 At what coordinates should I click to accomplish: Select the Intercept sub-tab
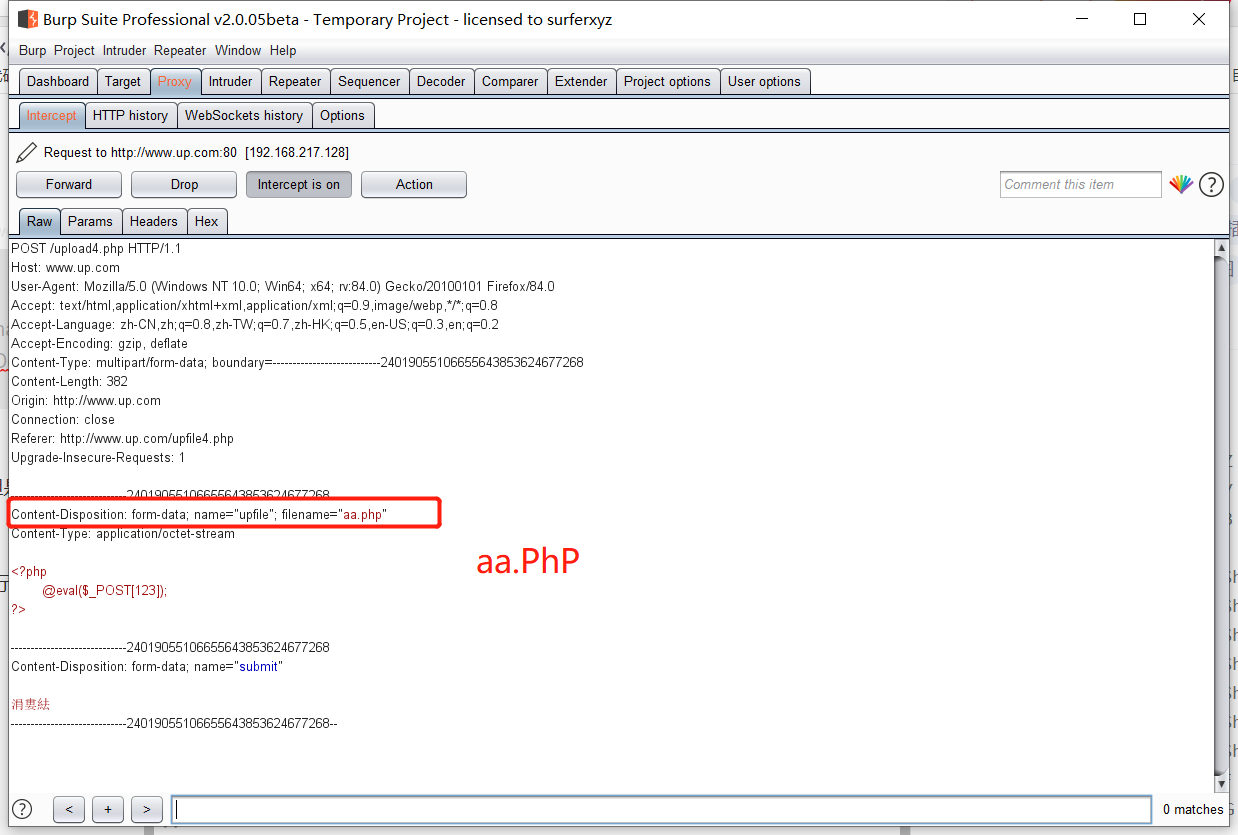(51, 116)
